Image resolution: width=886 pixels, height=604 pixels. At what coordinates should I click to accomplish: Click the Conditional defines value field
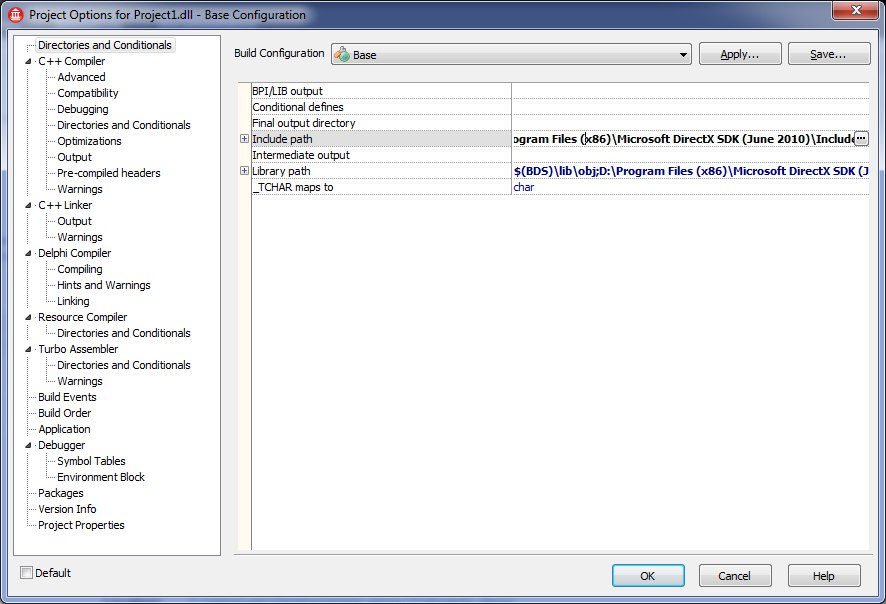[688, 107]
